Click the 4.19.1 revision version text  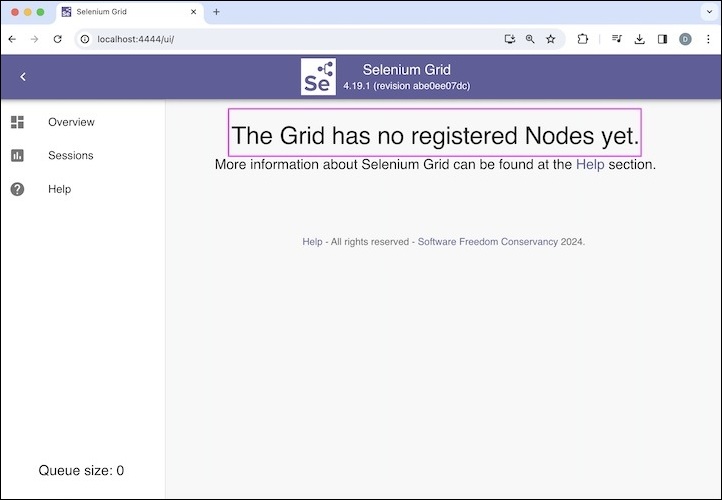406,86
